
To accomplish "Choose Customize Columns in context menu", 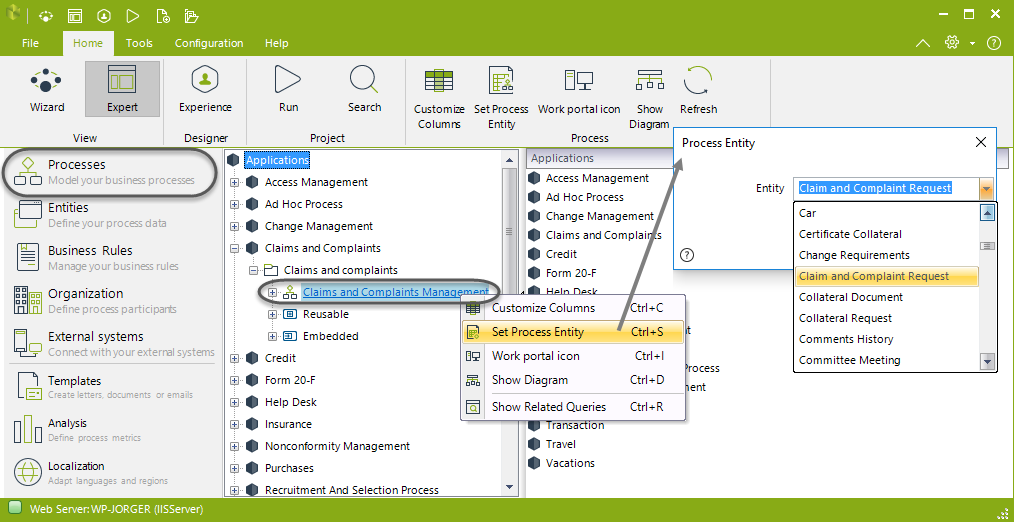I will [573, 308].
